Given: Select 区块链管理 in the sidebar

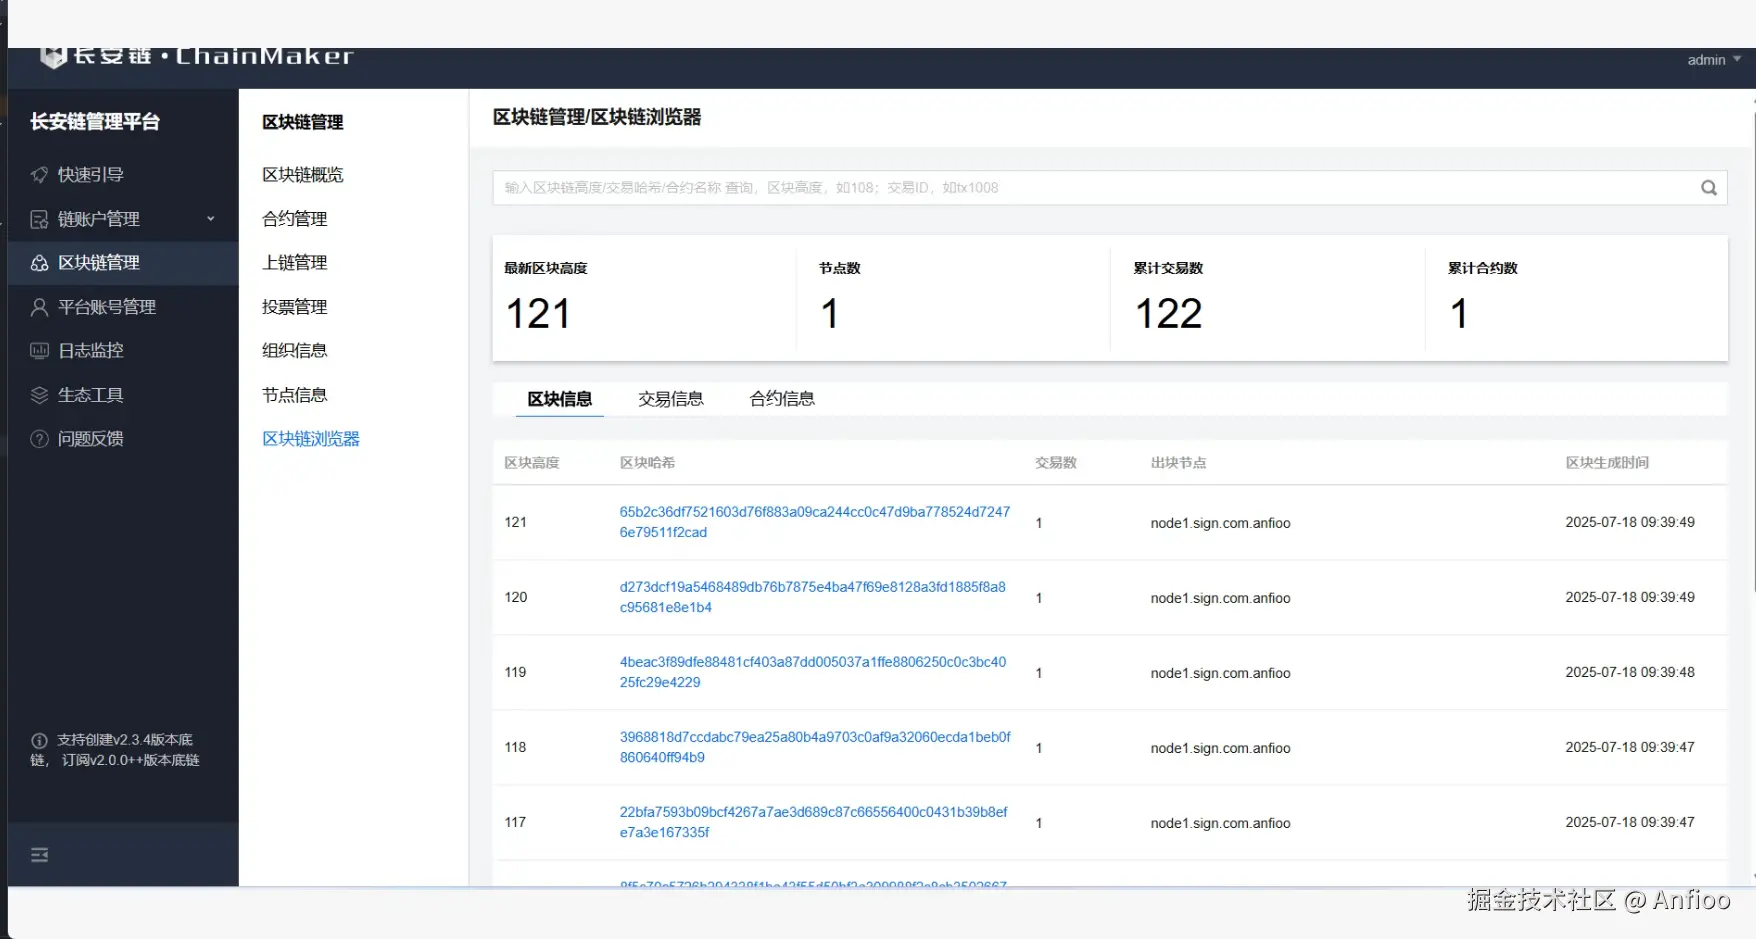Looking at the screenshot, I should pyautogui.click(x=99, y=263).
